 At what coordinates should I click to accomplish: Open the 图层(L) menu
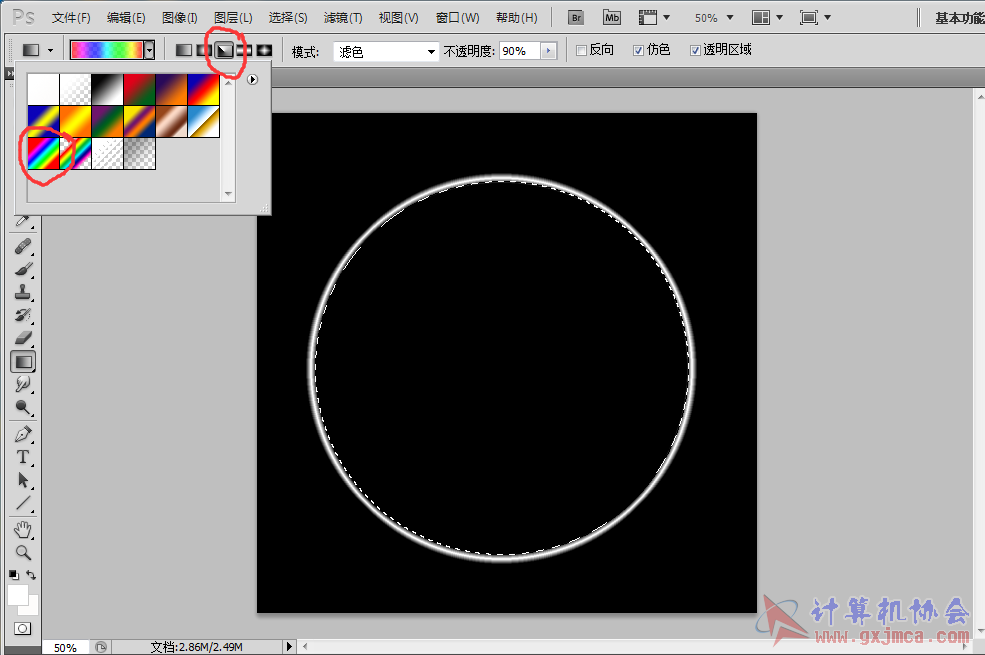(233, 18)
